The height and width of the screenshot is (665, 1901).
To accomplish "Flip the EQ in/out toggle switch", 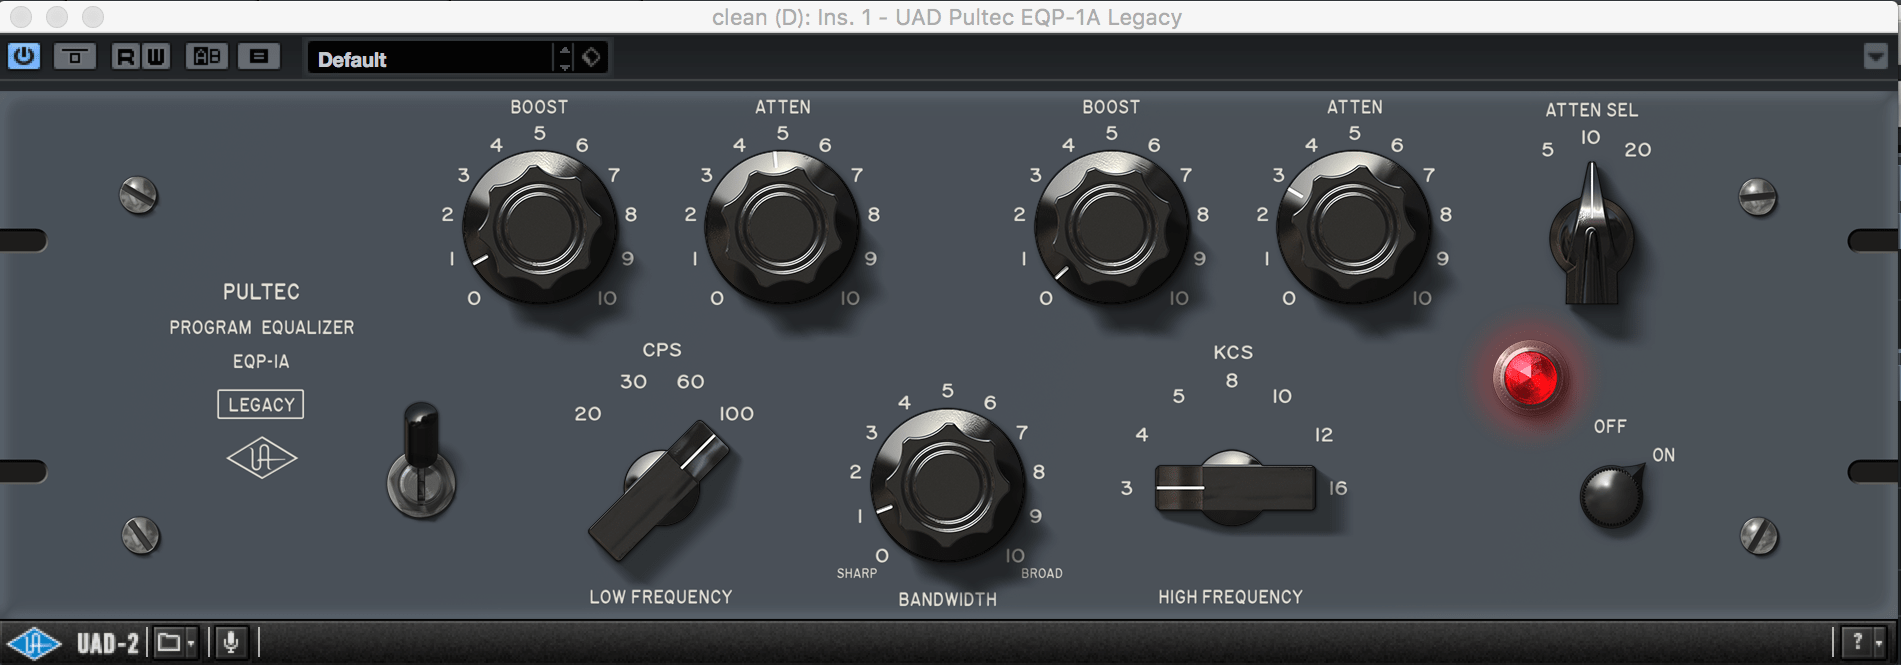I will [421, 460].
